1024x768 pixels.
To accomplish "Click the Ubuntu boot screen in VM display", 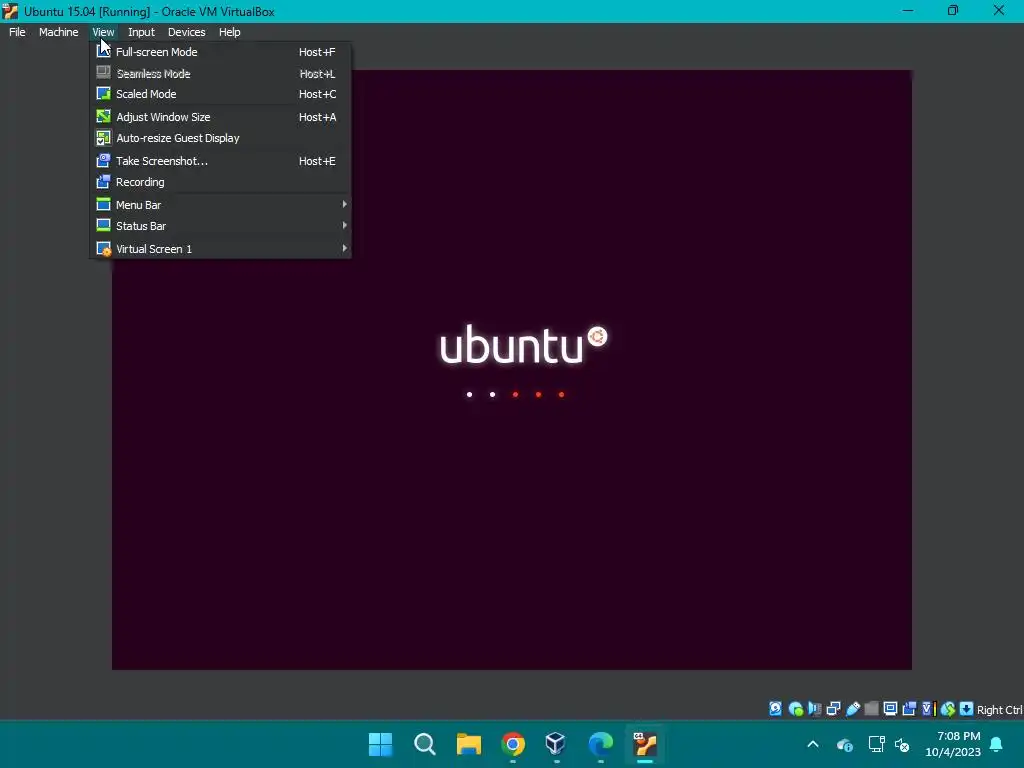I will pyautogui.click(x=511, y=370).
